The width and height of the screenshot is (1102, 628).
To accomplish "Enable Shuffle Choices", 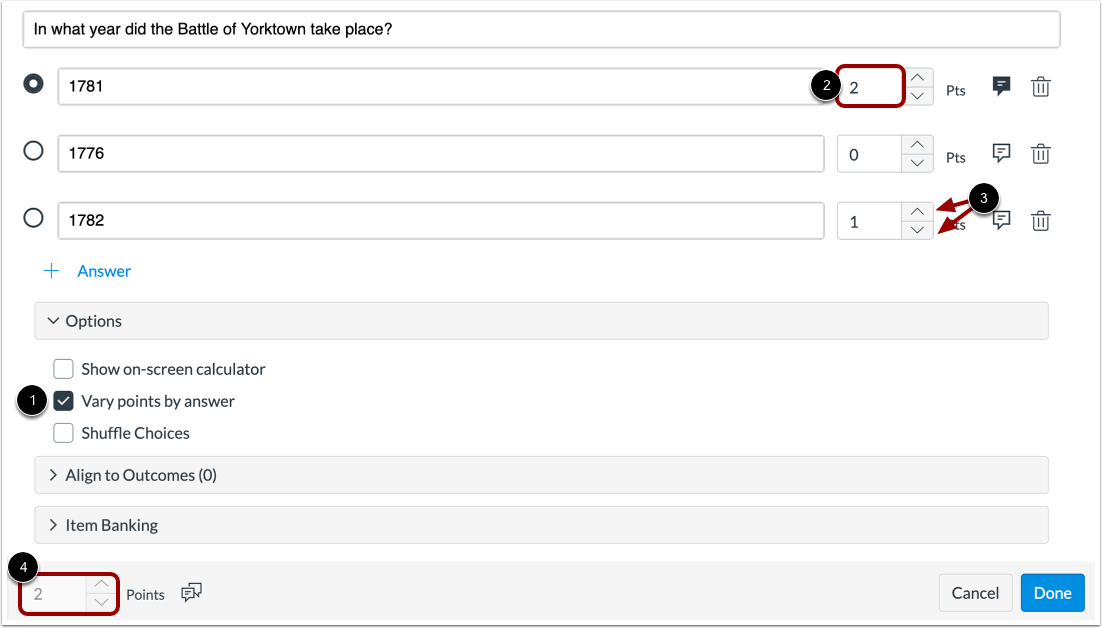I will [x=64, y=433].
